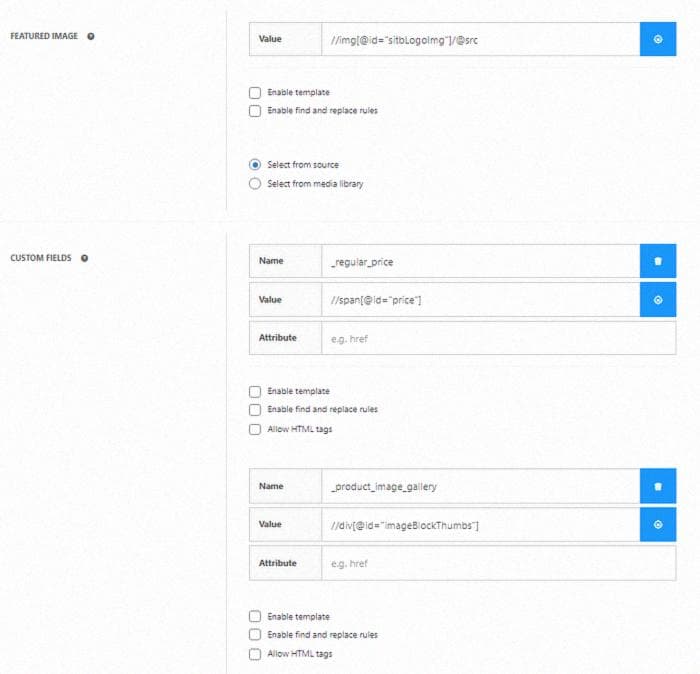The width and height of the screenshot is (700, 674).
Task: Edit Featured Image XPath value field
Action: pos(480,39)
